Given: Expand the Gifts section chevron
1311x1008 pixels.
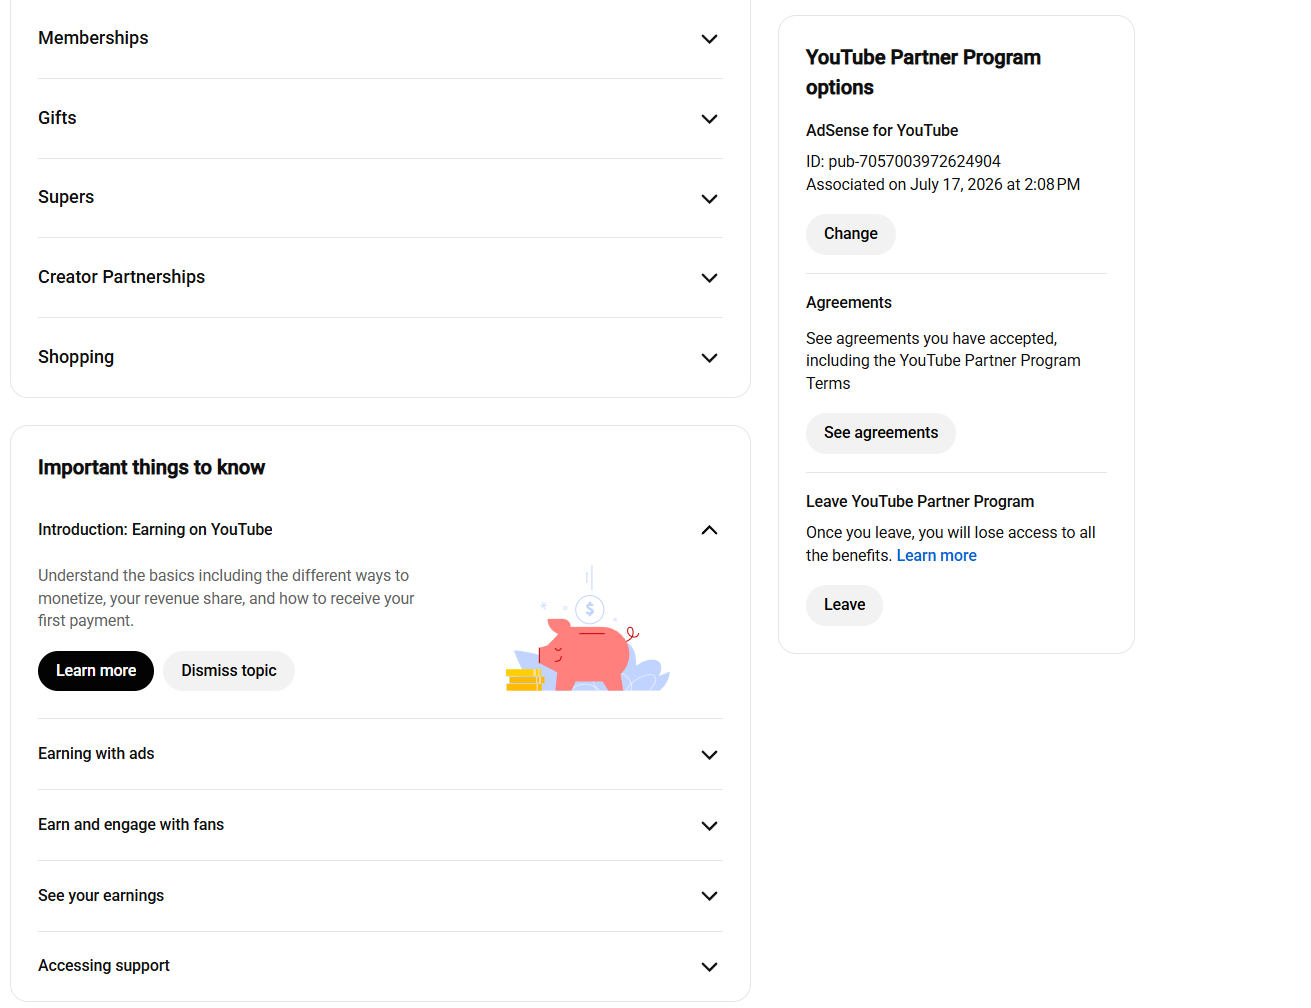Looking at the screenshot, I should [709, 119].
